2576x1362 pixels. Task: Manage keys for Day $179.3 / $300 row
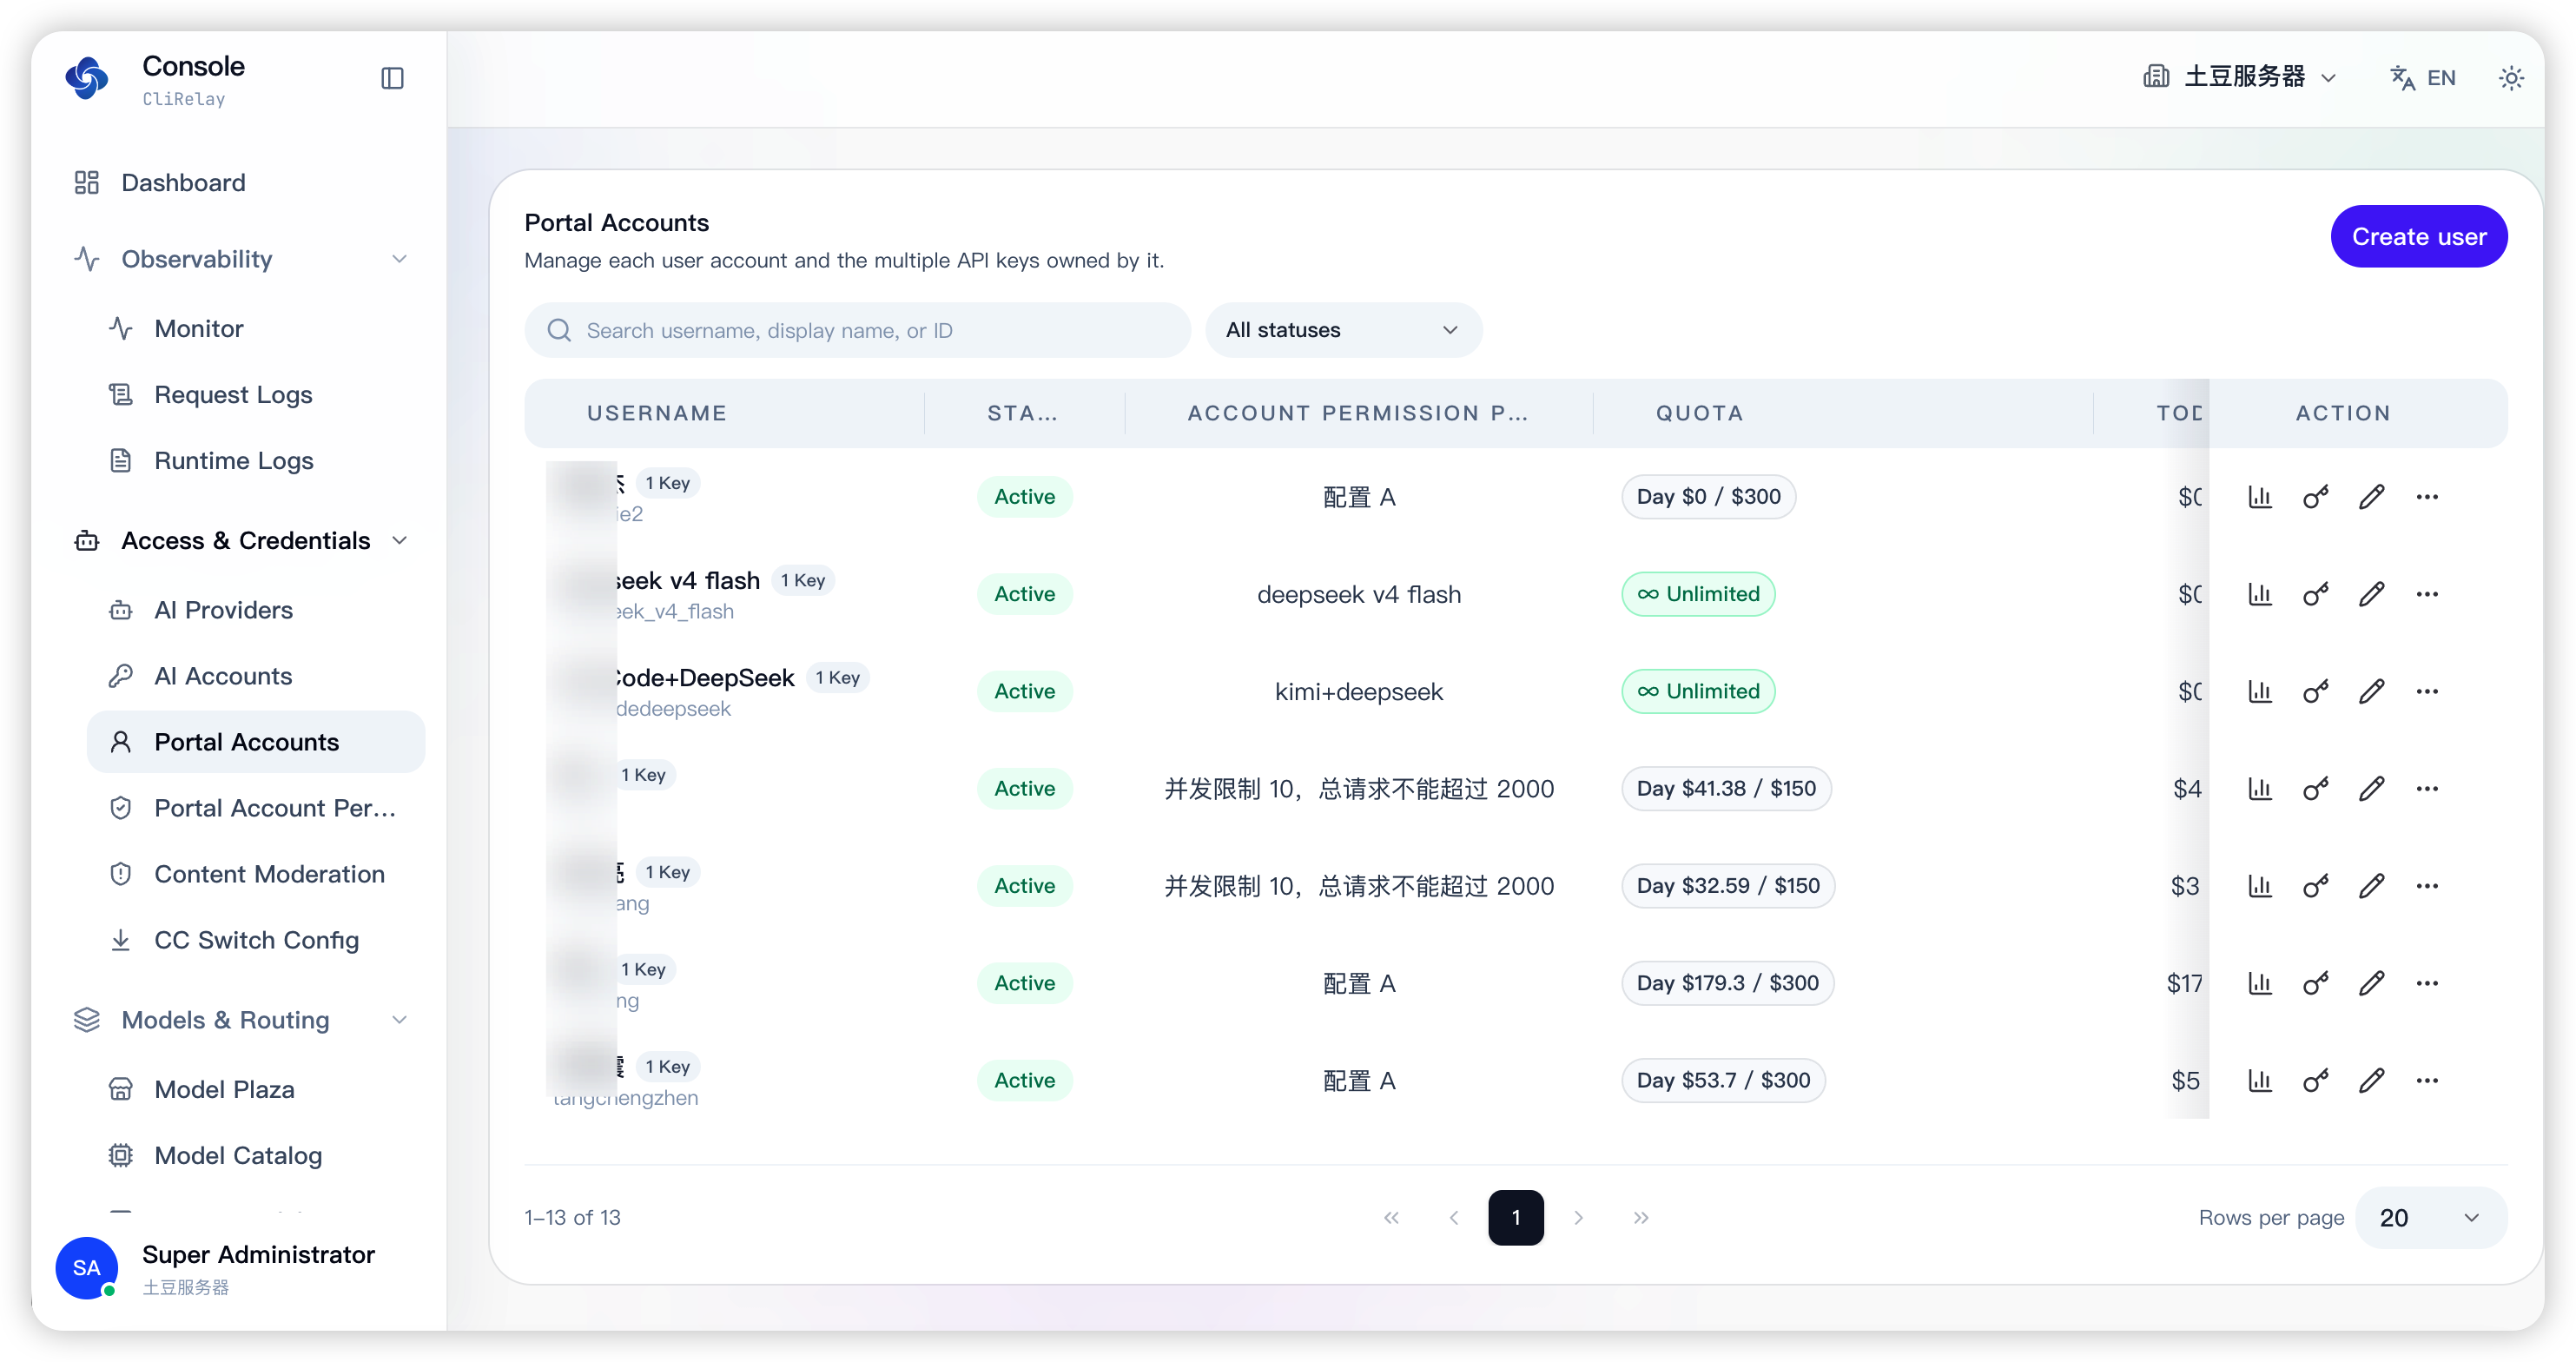pyautogui.click(x=2316, y=983)
